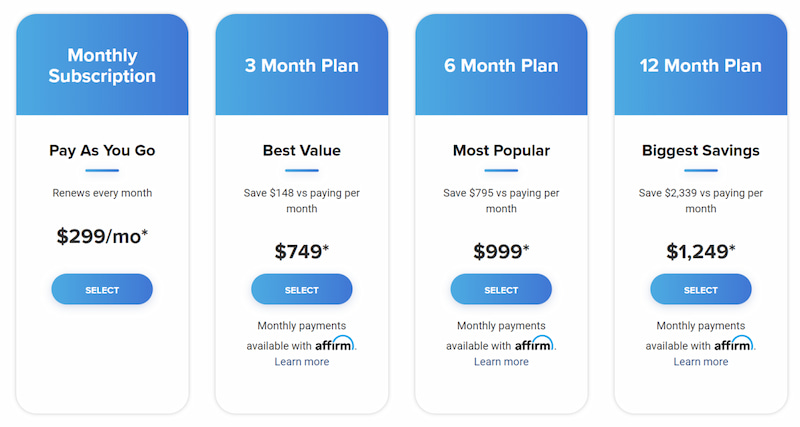The height and width of the screenshot is (427, 800).
Task: Click the Affirm logo in 3 Month card
Action: pyautogui.click(x=334, y=344)
